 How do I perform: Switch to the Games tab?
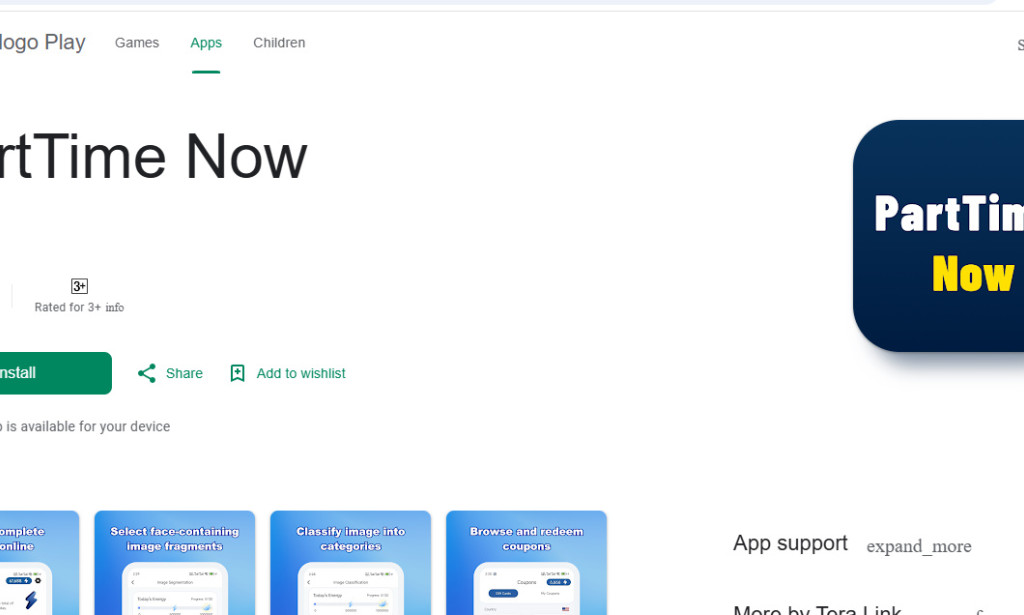(136, 42)
